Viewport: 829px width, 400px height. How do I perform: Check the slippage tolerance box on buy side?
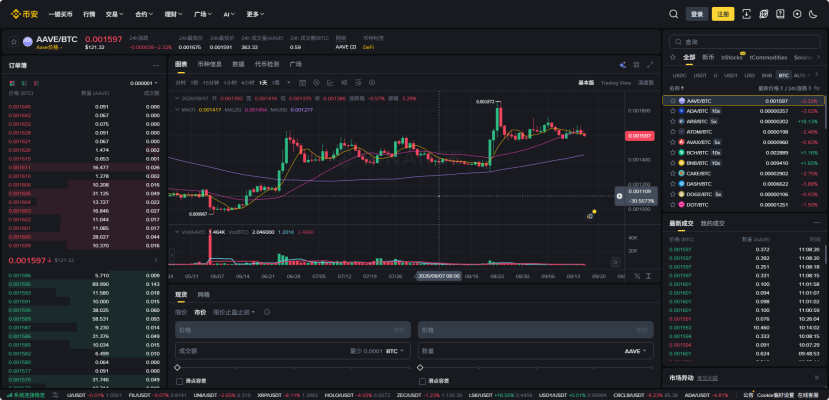coord(179,381)
